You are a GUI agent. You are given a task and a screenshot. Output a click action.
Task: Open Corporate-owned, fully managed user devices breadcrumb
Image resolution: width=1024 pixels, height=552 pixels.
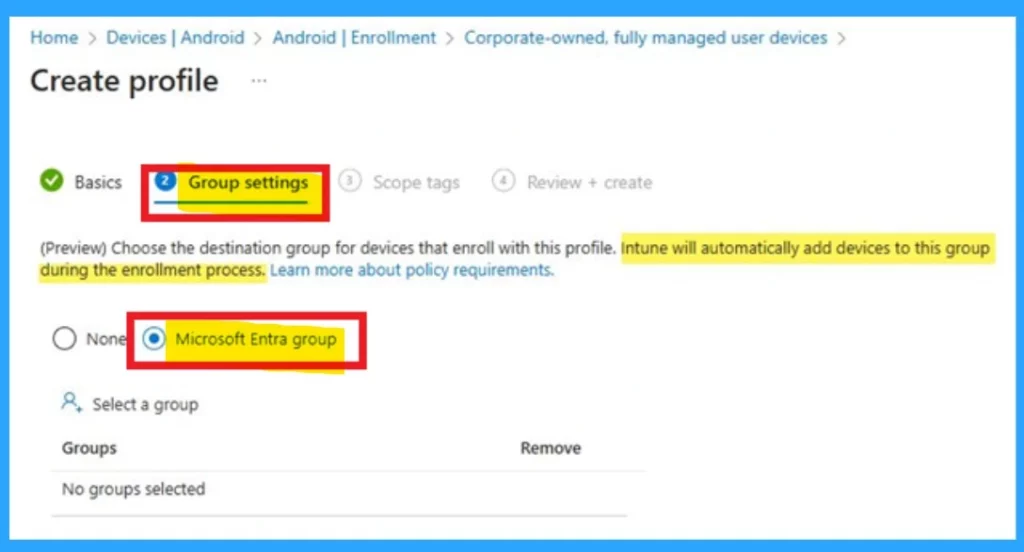(645, 38)
